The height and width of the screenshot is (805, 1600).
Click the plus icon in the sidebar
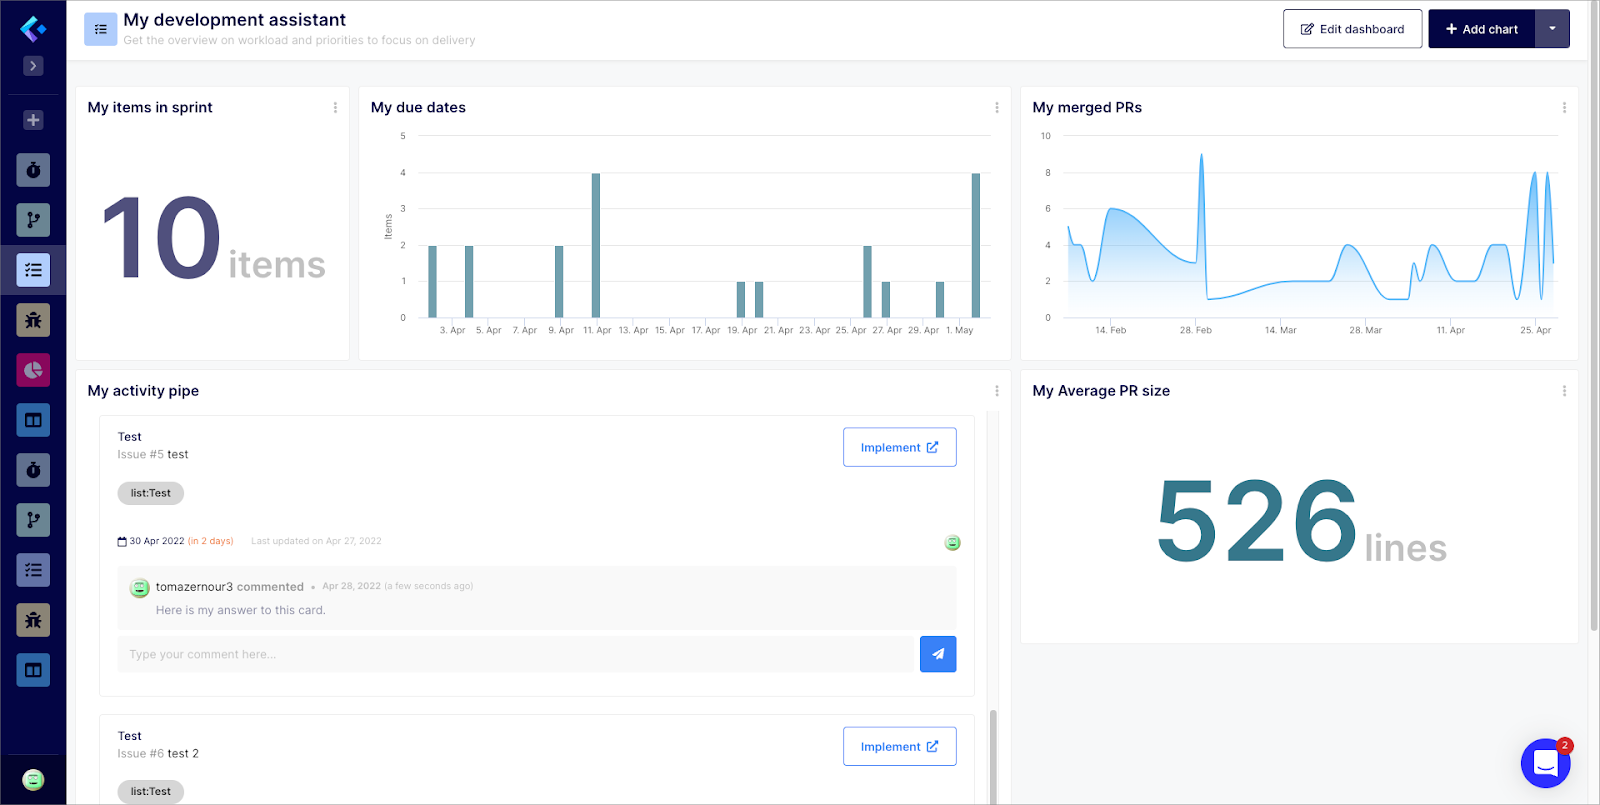(x=33, y=120)
